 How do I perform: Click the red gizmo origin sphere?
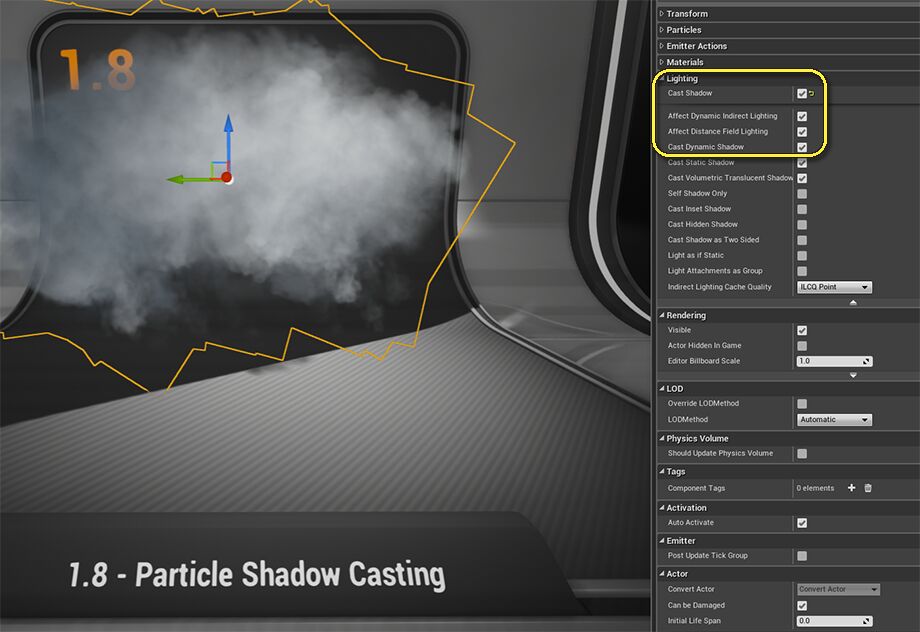[227, 177]
